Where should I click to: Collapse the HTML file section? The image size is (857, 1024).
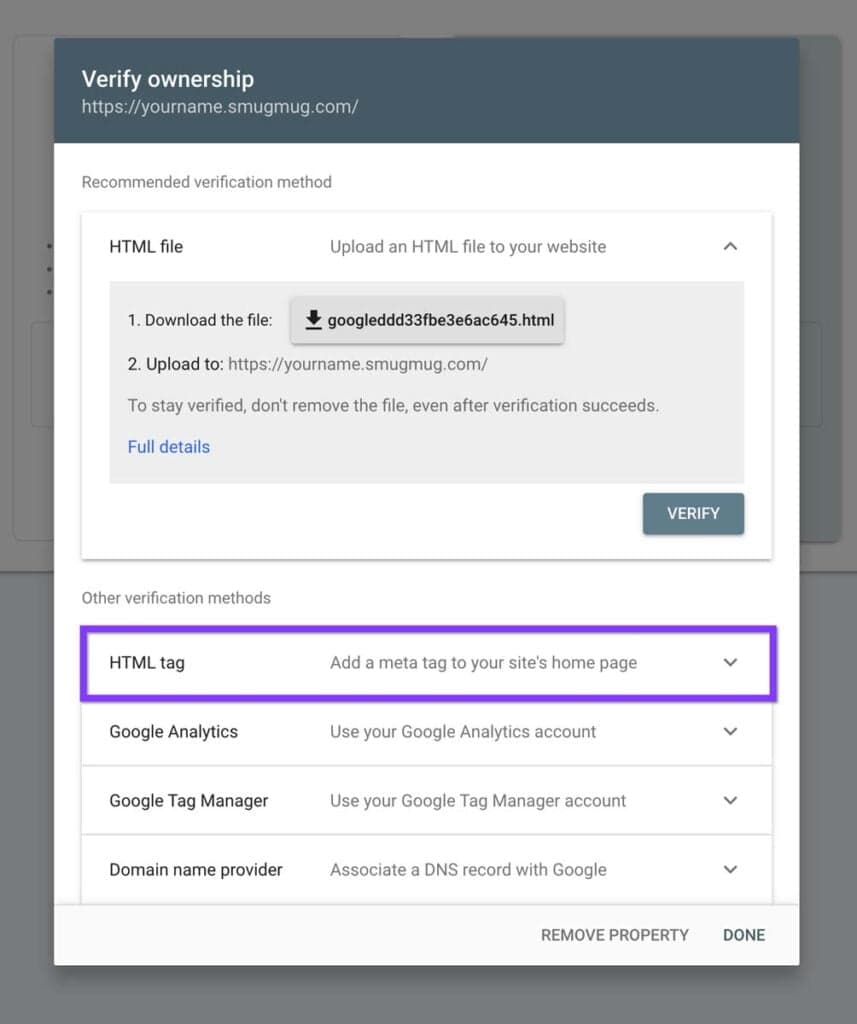[730, 247]
